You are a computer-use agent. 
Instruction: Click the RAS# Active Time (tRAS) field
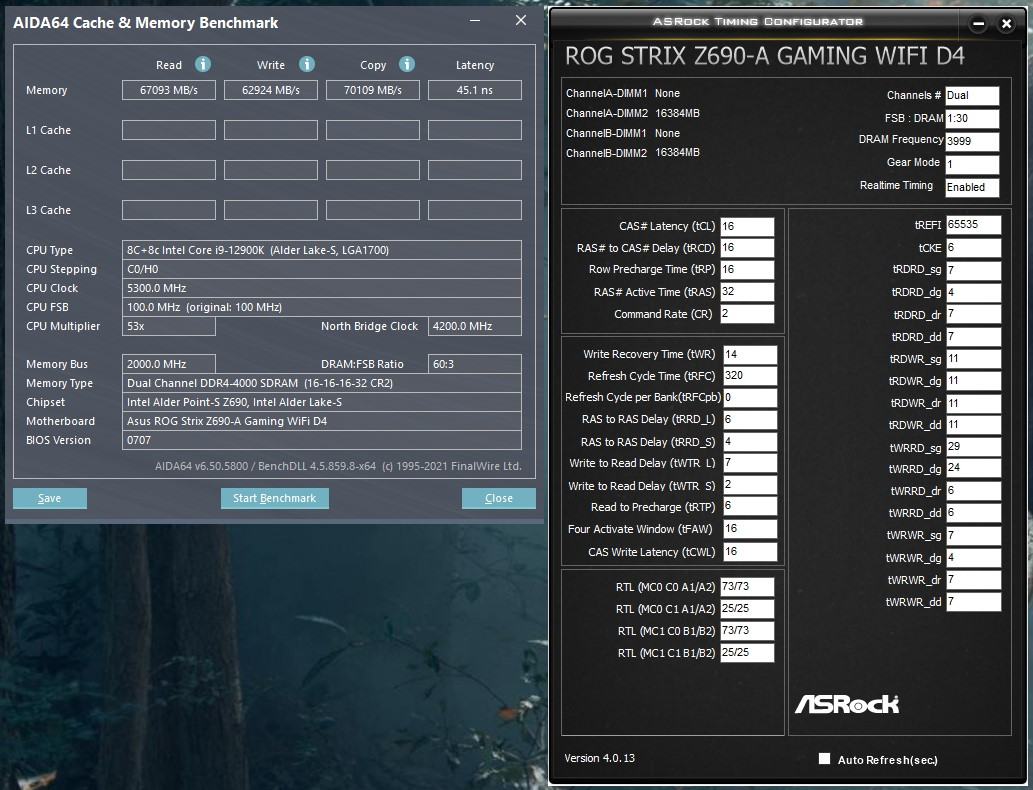click(747, 292)
